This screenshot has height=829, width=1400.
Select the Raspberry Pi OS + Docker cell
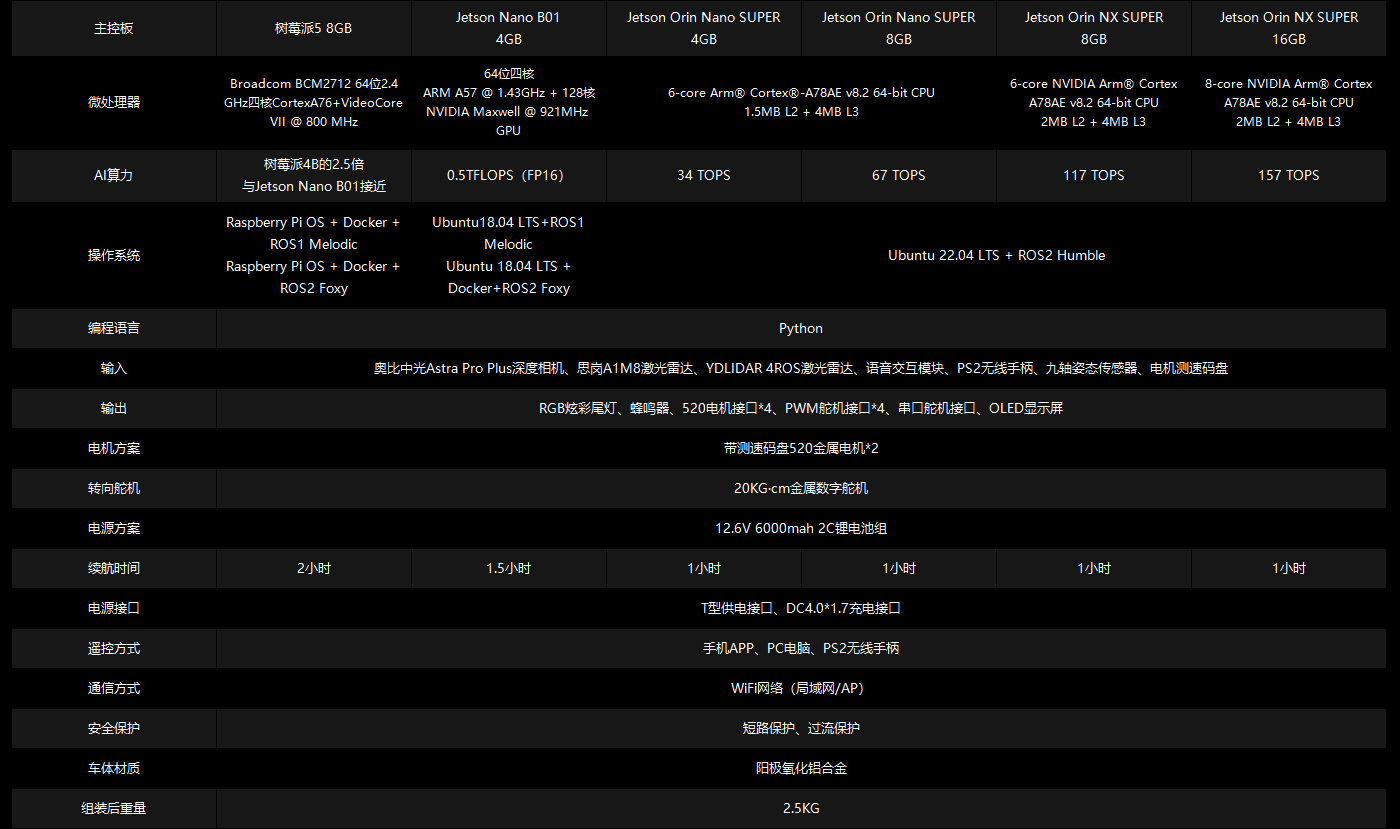pos(313,255)
